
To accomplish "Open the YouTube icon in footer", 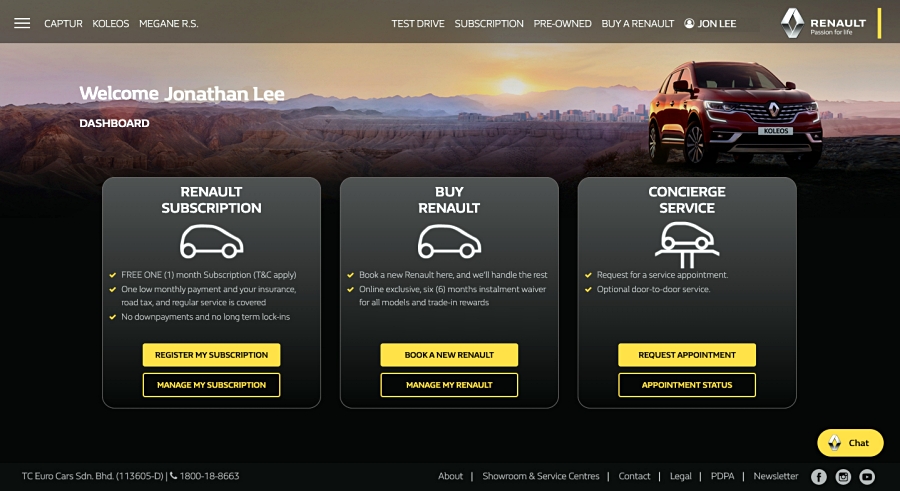I will [x=867, y=477].
